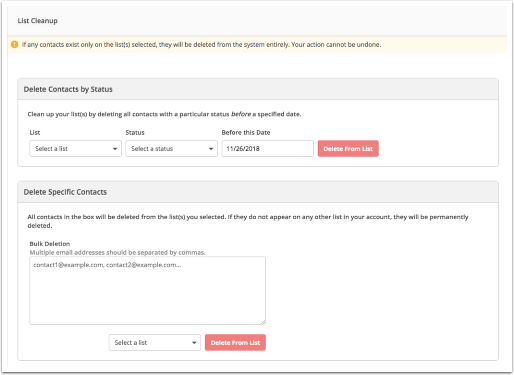
Task: Click the caret arrow on Status dropdown
Action: (x=211, y=149)
